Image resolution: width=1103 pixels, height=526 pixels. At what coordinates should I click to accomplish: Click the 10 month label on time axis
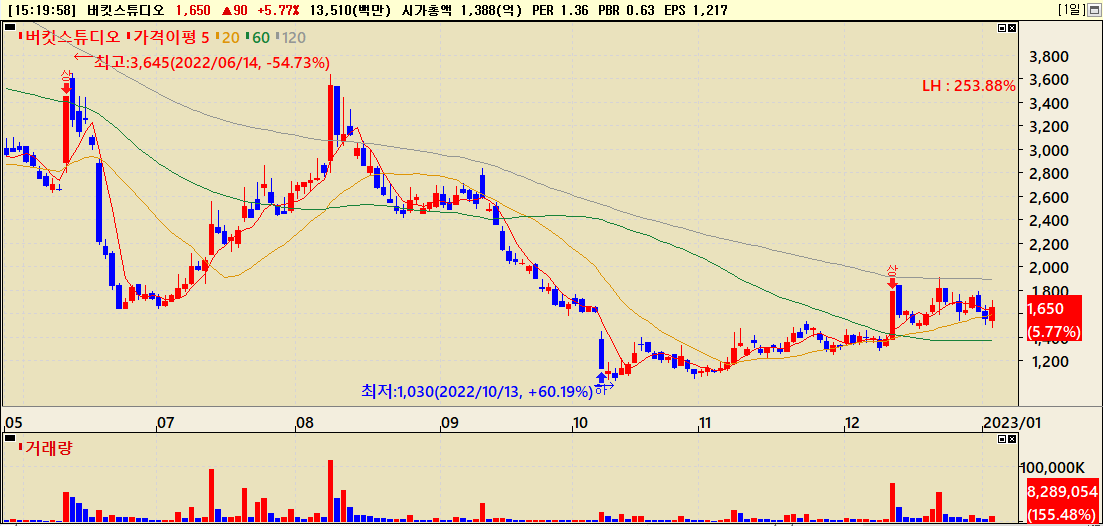[x=580, y=423]
